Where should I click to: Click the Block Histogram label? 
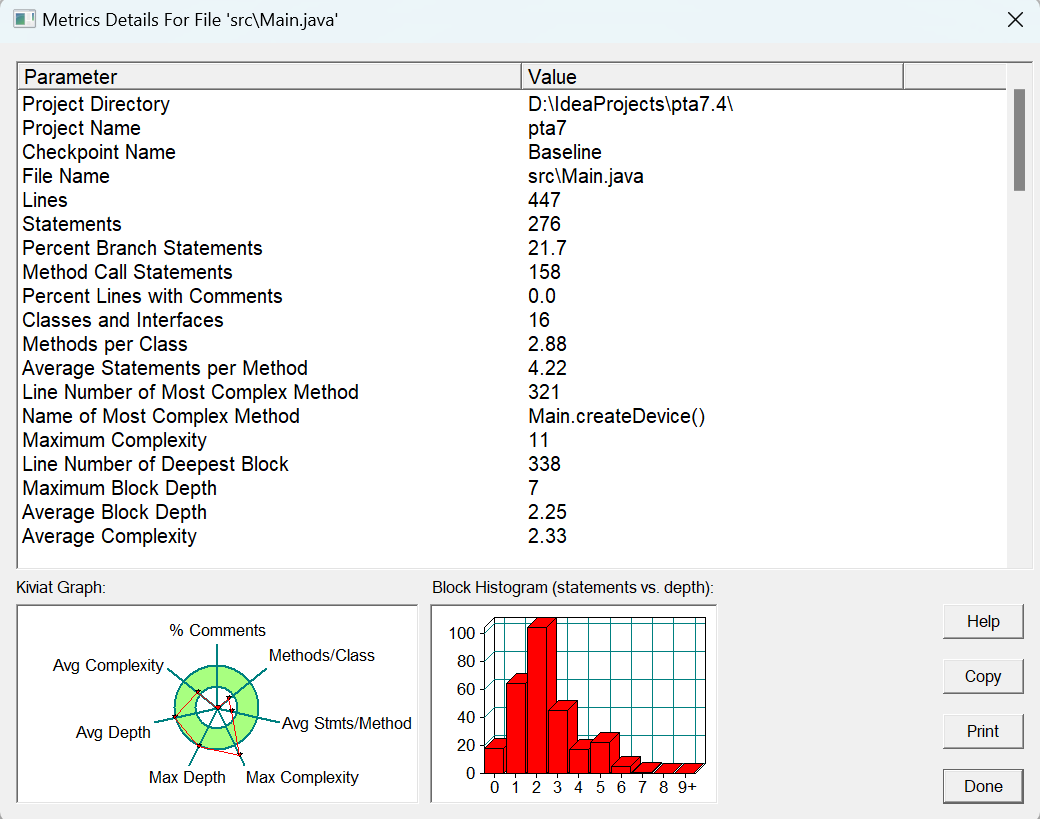click(572, 588)
